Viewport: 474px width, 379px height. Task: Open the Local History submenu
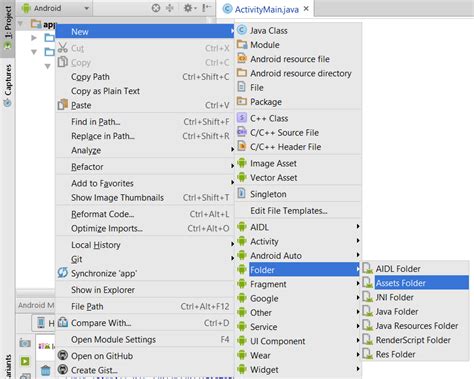144,245
